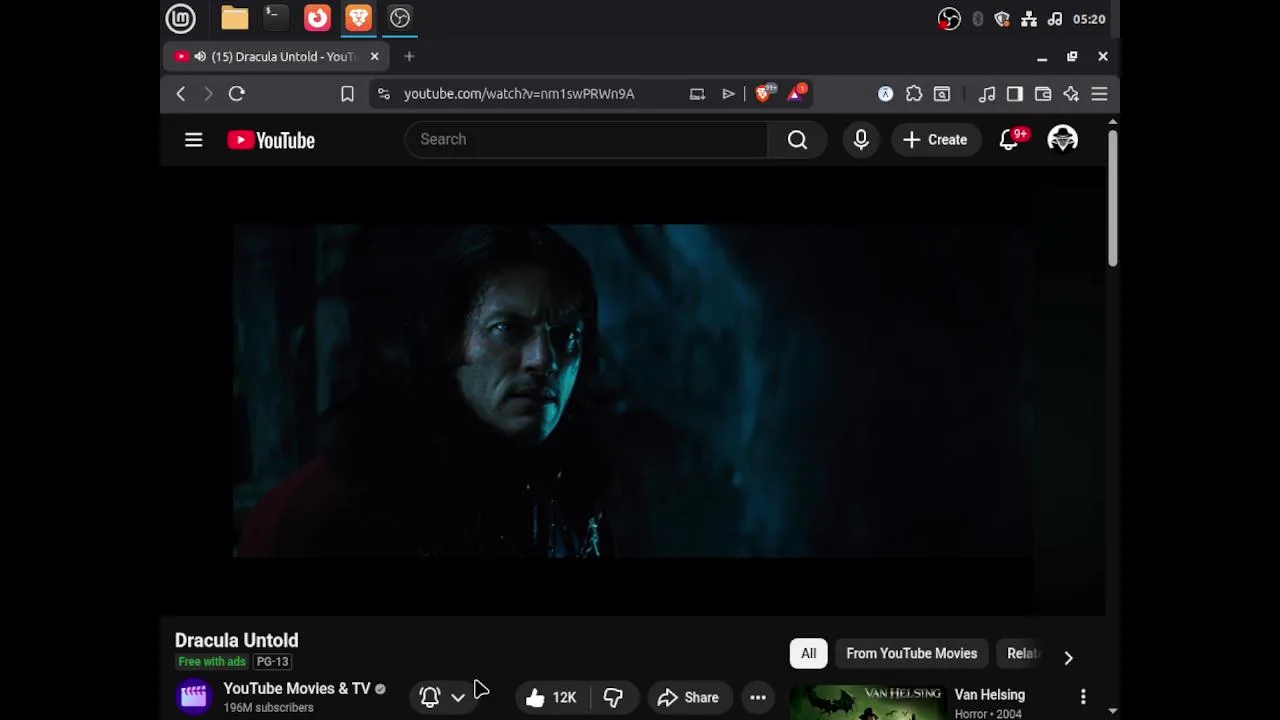Open the Brave main hamburger menu
The image size is (1280, 720).
click(x=1099, y=94)
